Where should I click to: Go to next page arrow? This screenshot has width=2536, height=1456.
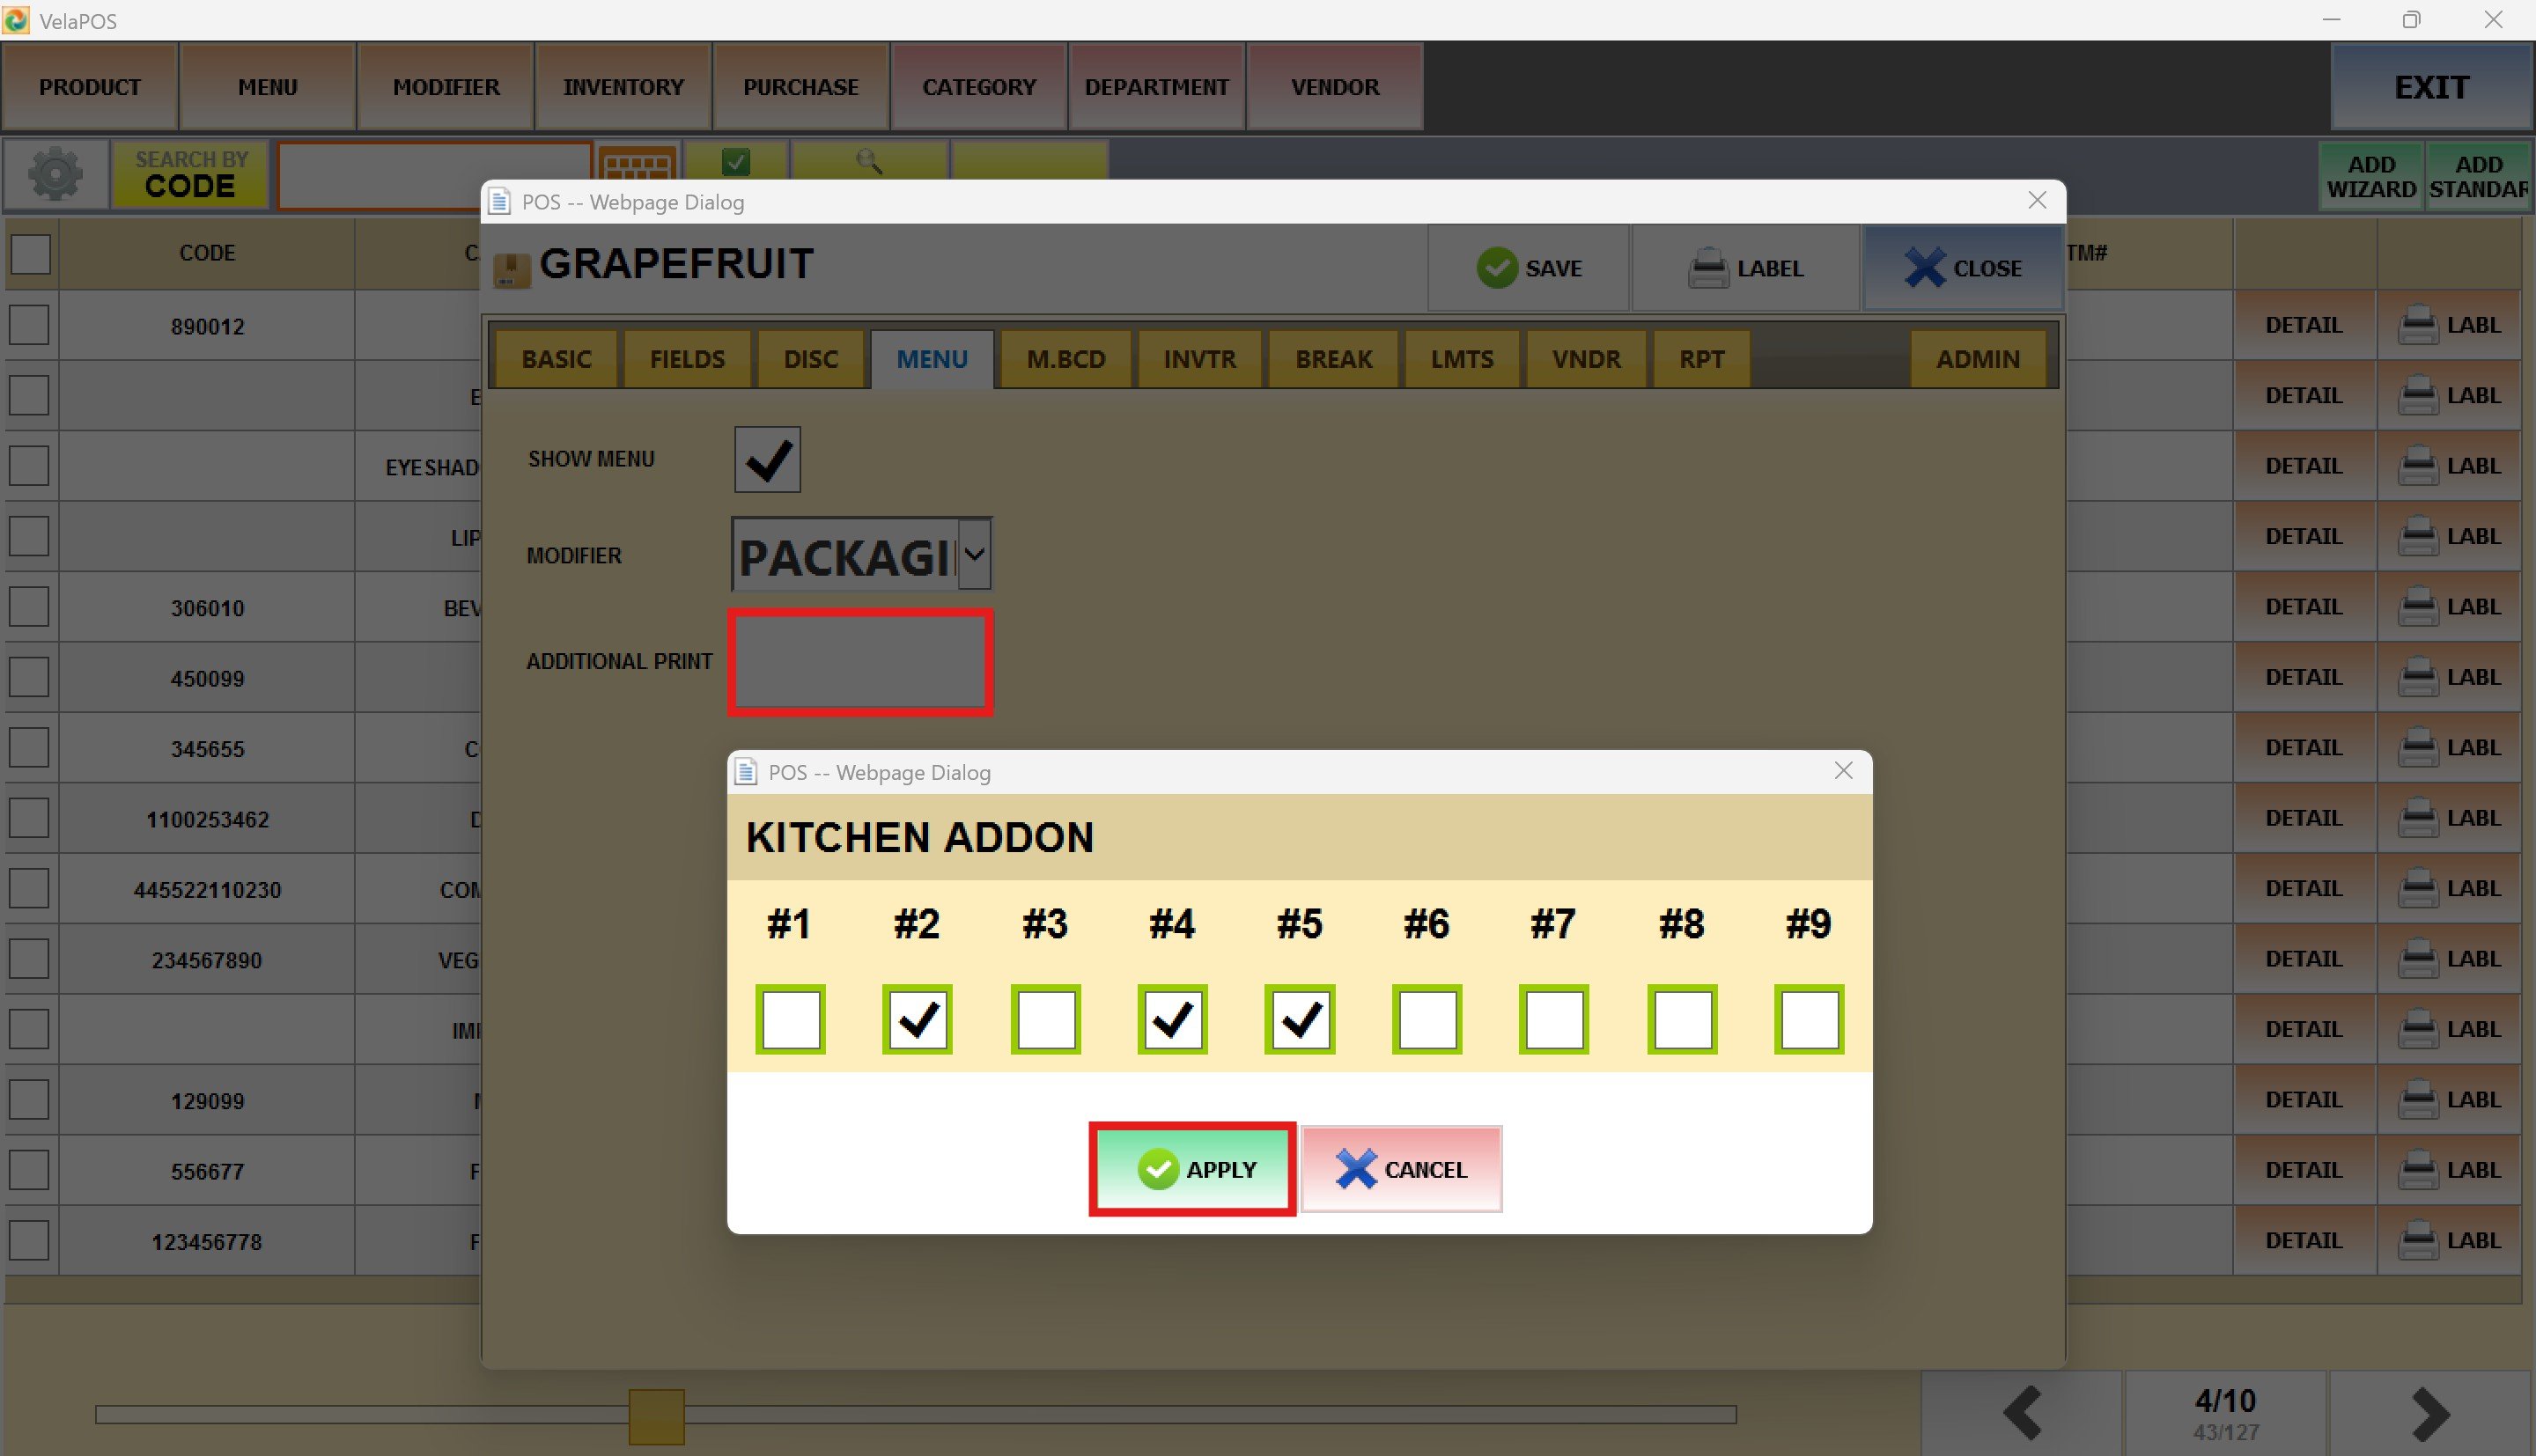2430,1412
